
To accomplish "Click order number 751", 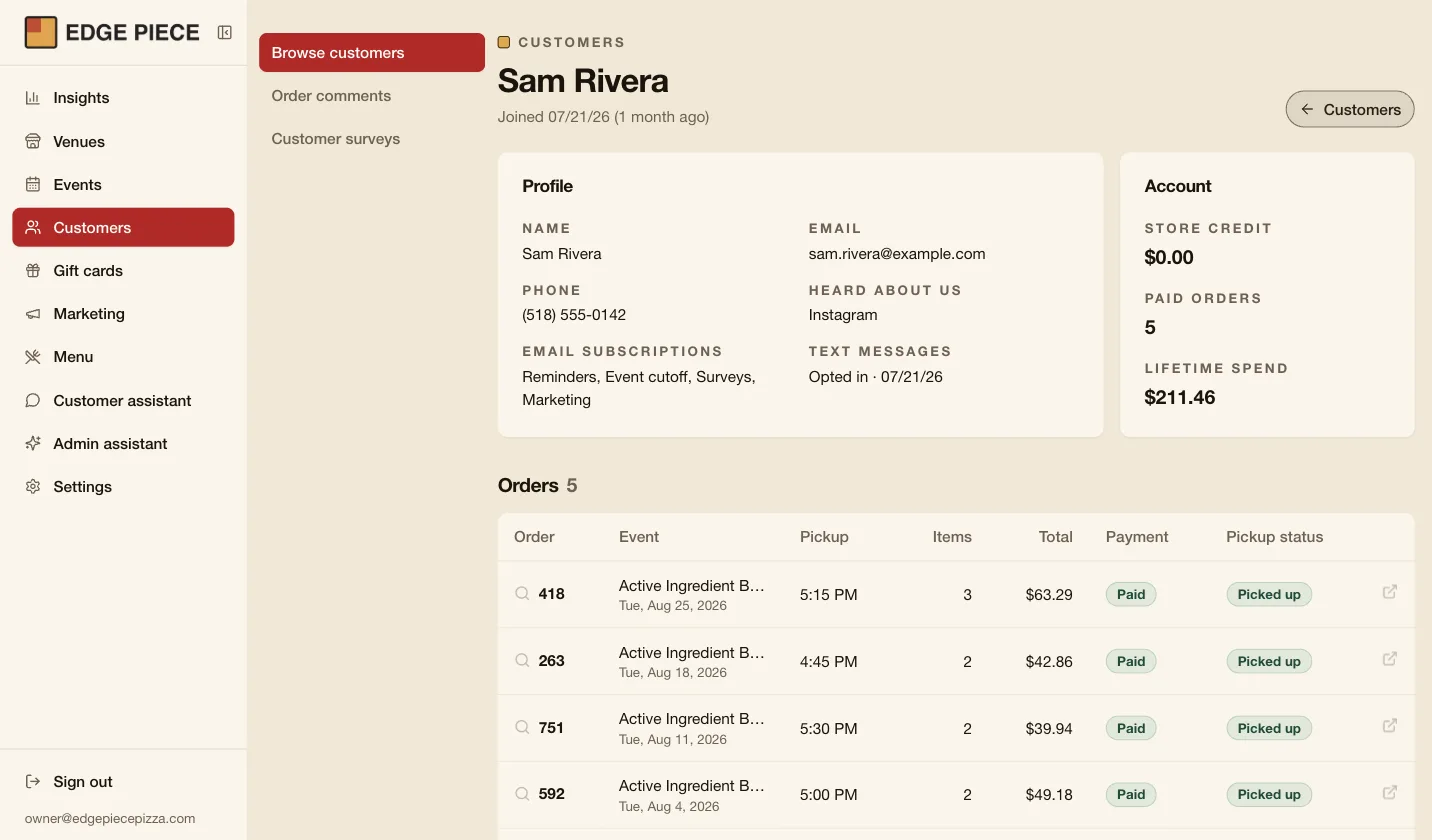I will click(x=551, y=728).
